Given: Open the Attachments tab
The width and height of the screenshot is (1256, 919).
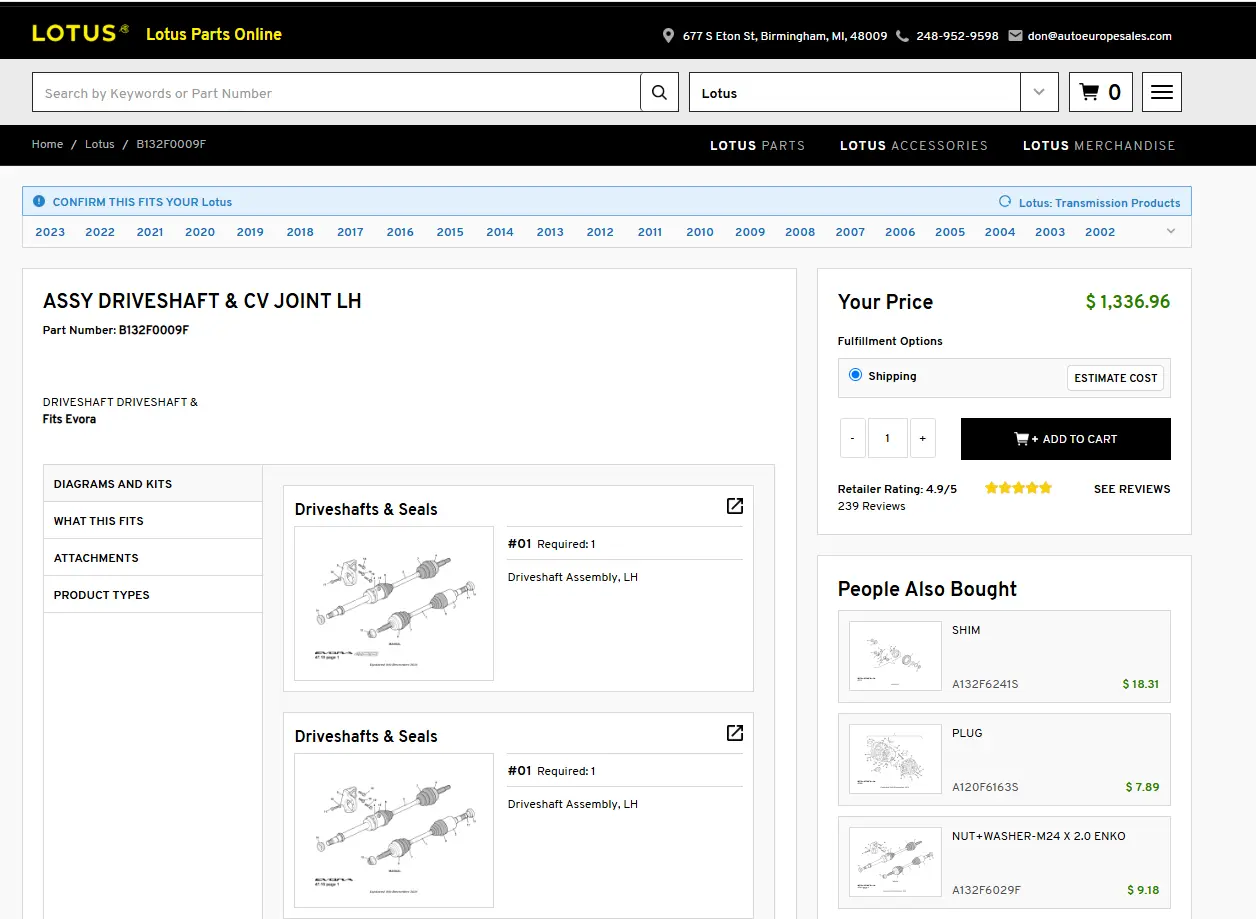Looking at the screenshot, I should [x=153, y=558].
